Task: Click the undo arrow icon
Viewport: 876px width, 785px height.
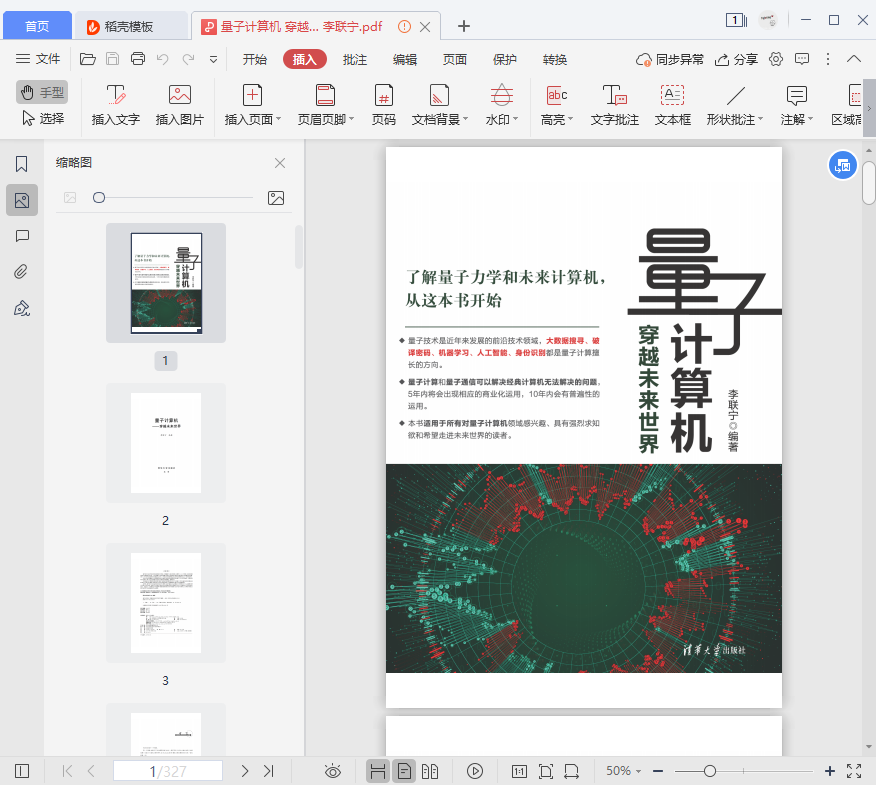Action: 163,59
